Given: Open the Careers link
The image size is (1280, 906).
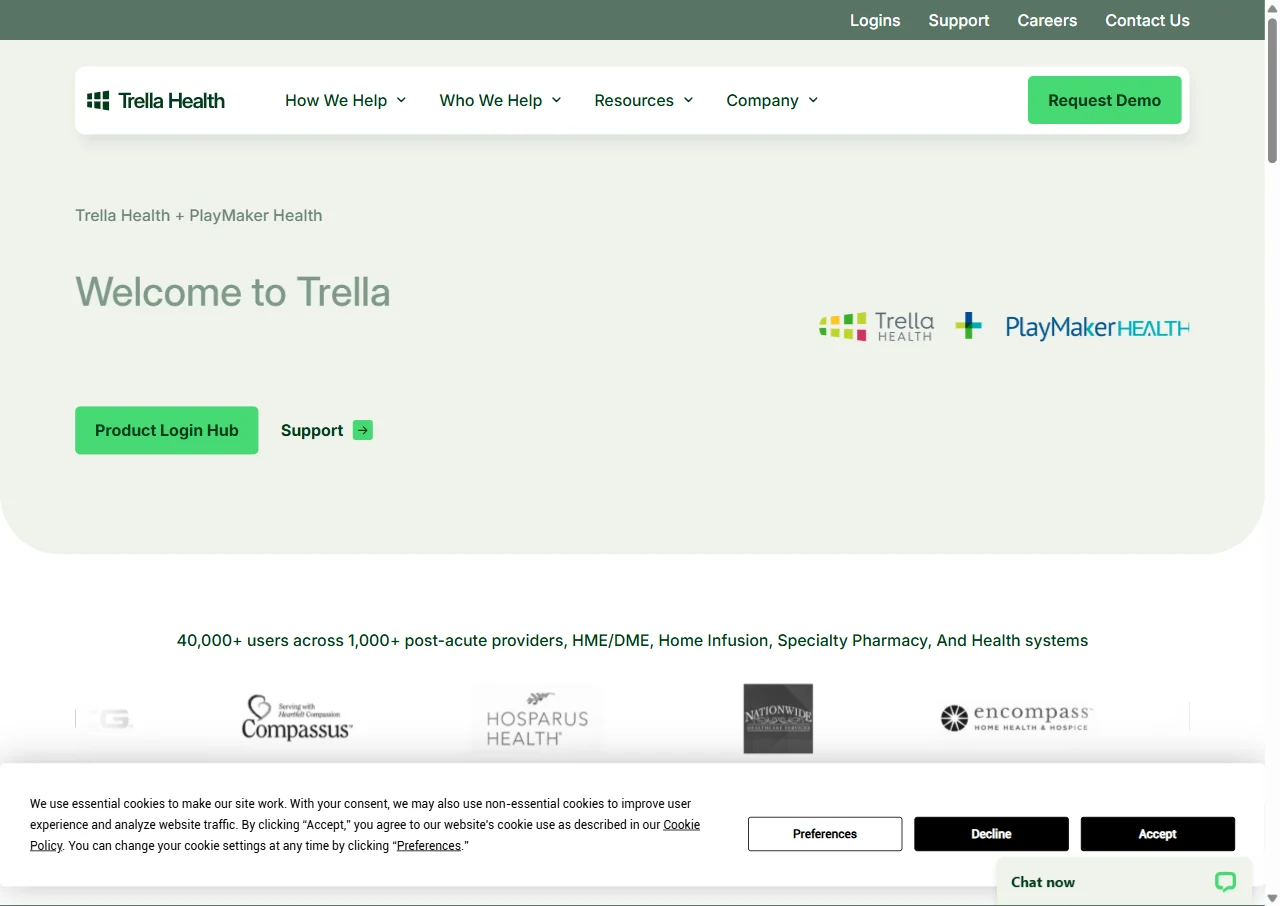Looking at the screenshot, I should click(x=1047, y=20).
